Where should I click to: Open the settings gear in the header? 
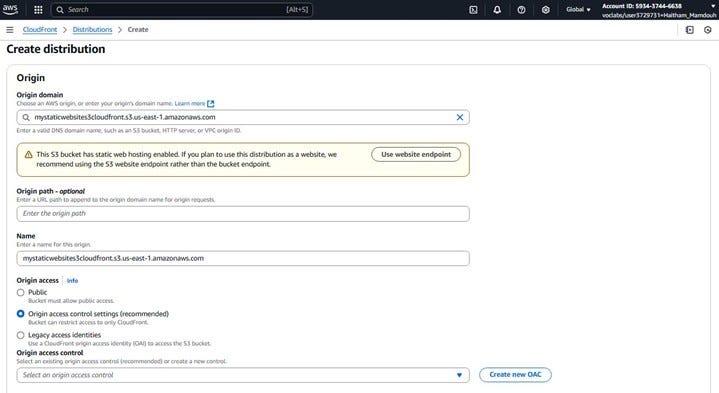tap(546, 10)
